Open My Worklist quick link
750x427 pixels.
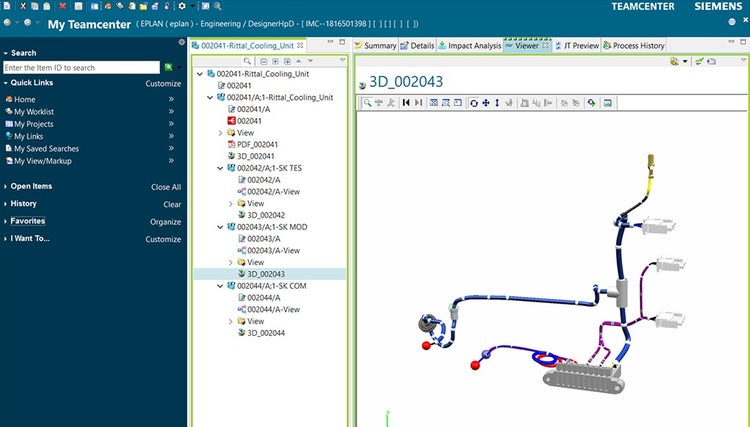[35, 112]
